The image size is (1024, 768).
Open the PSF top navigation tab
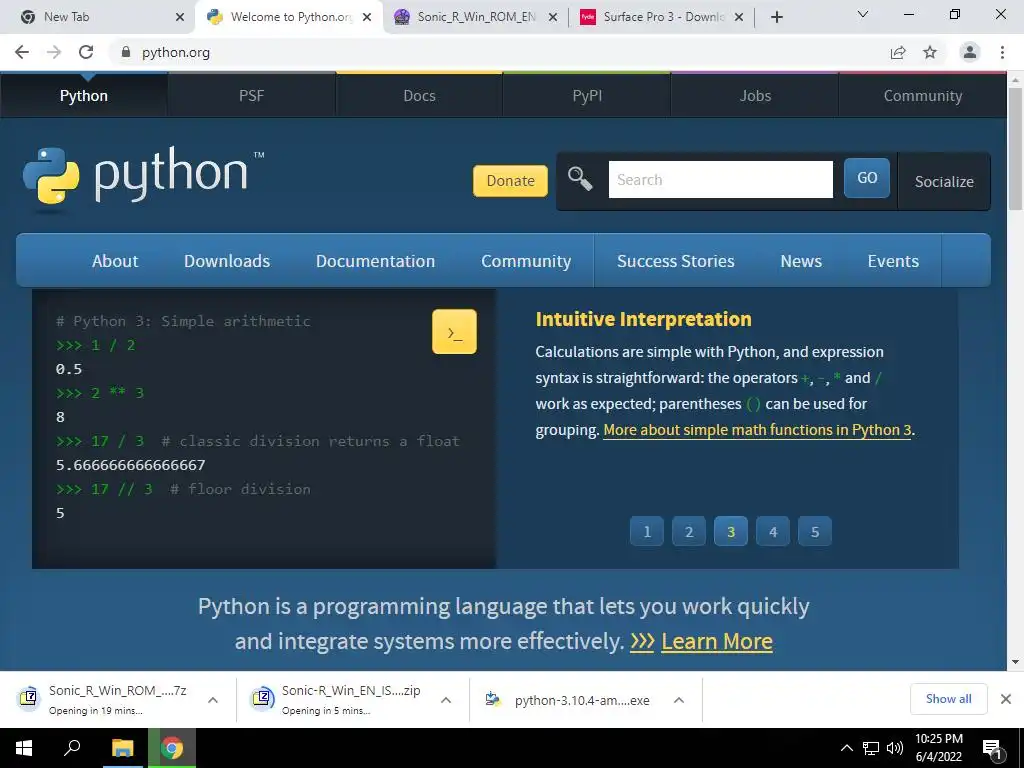click(x=251, y=95)
